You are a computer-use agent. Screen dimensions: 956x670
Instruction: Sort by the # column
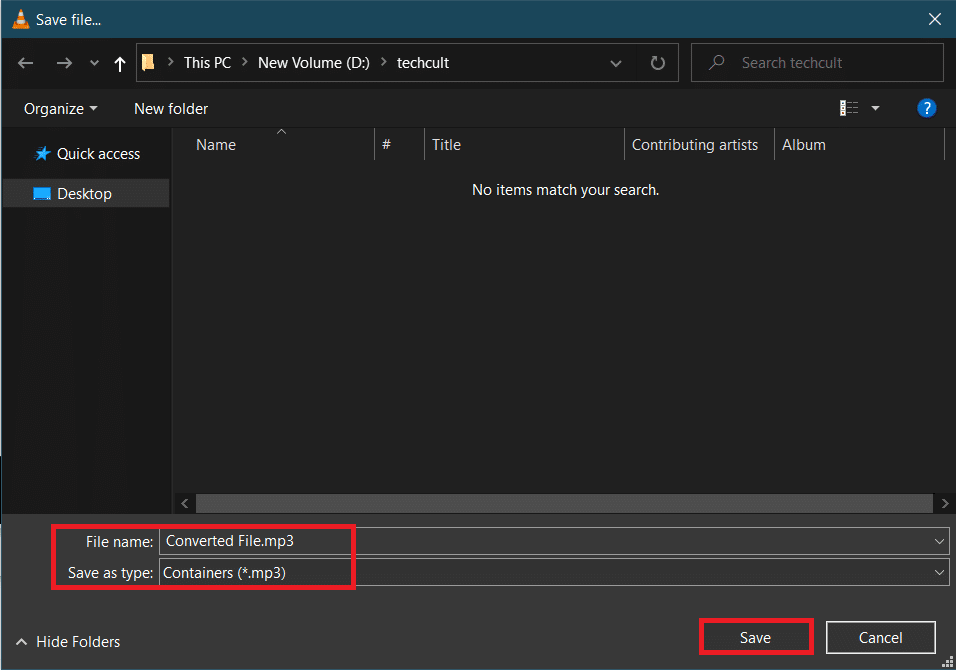(399, 144)
